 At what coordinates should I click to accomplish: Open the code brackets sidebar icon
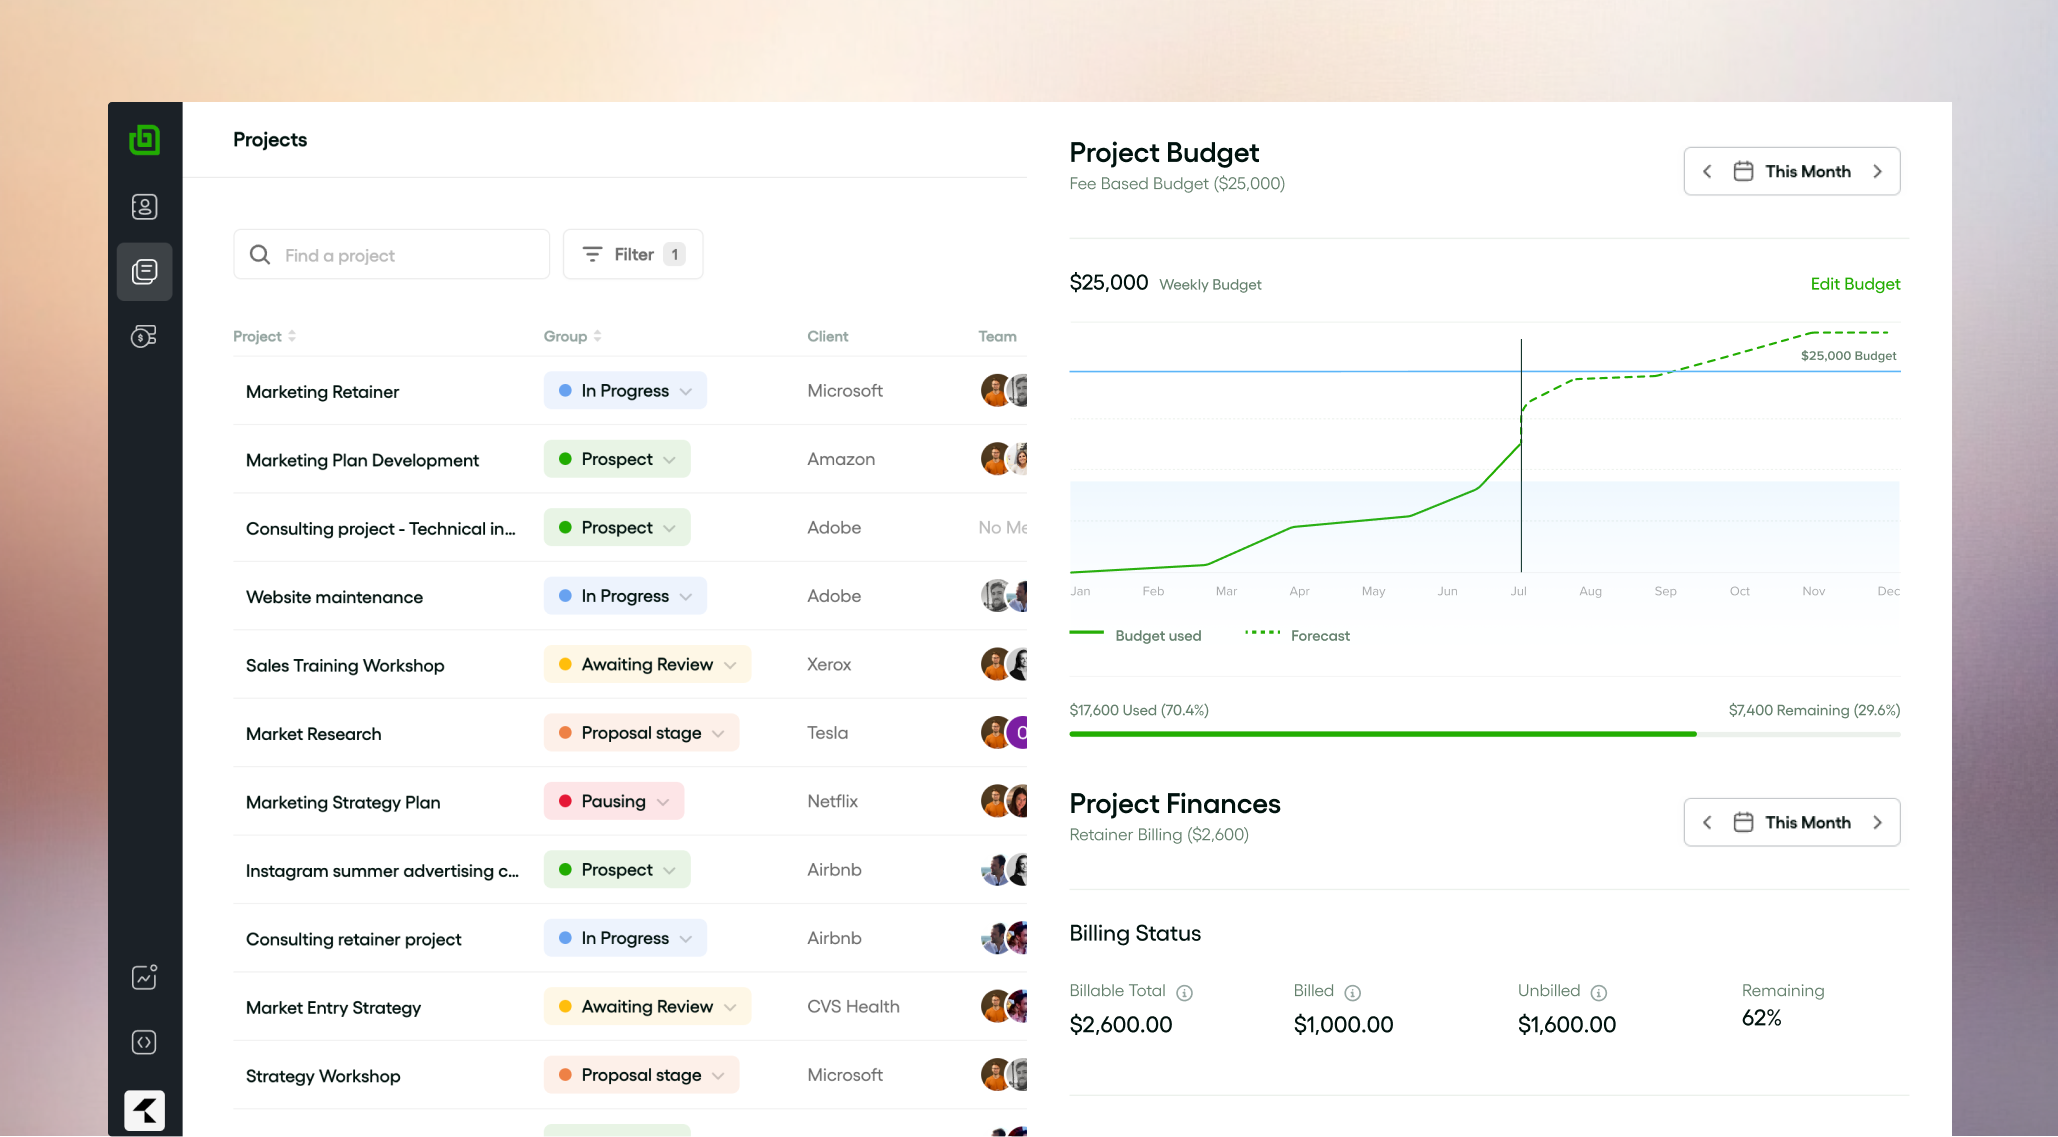point(145,1042)
